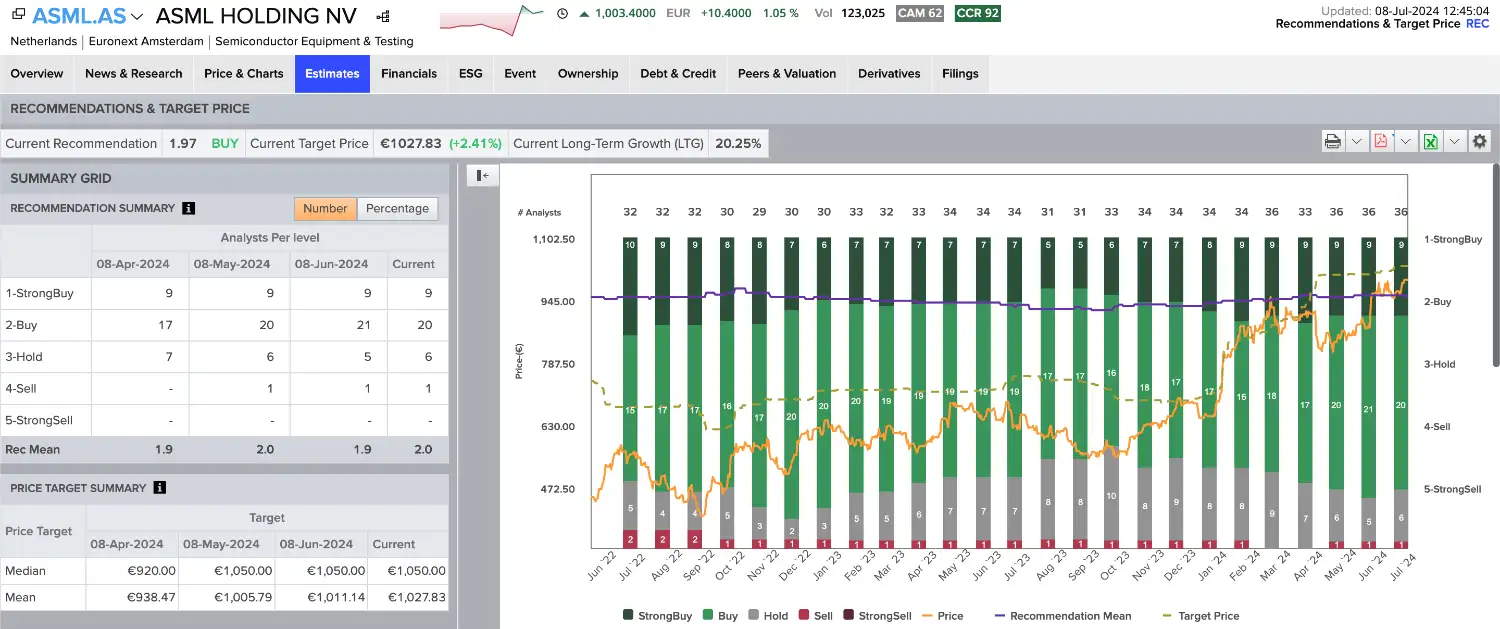The height and width of the screenshot is (629, 1500).
Task: Switch the summary to Percentage view
Action: 397,208
